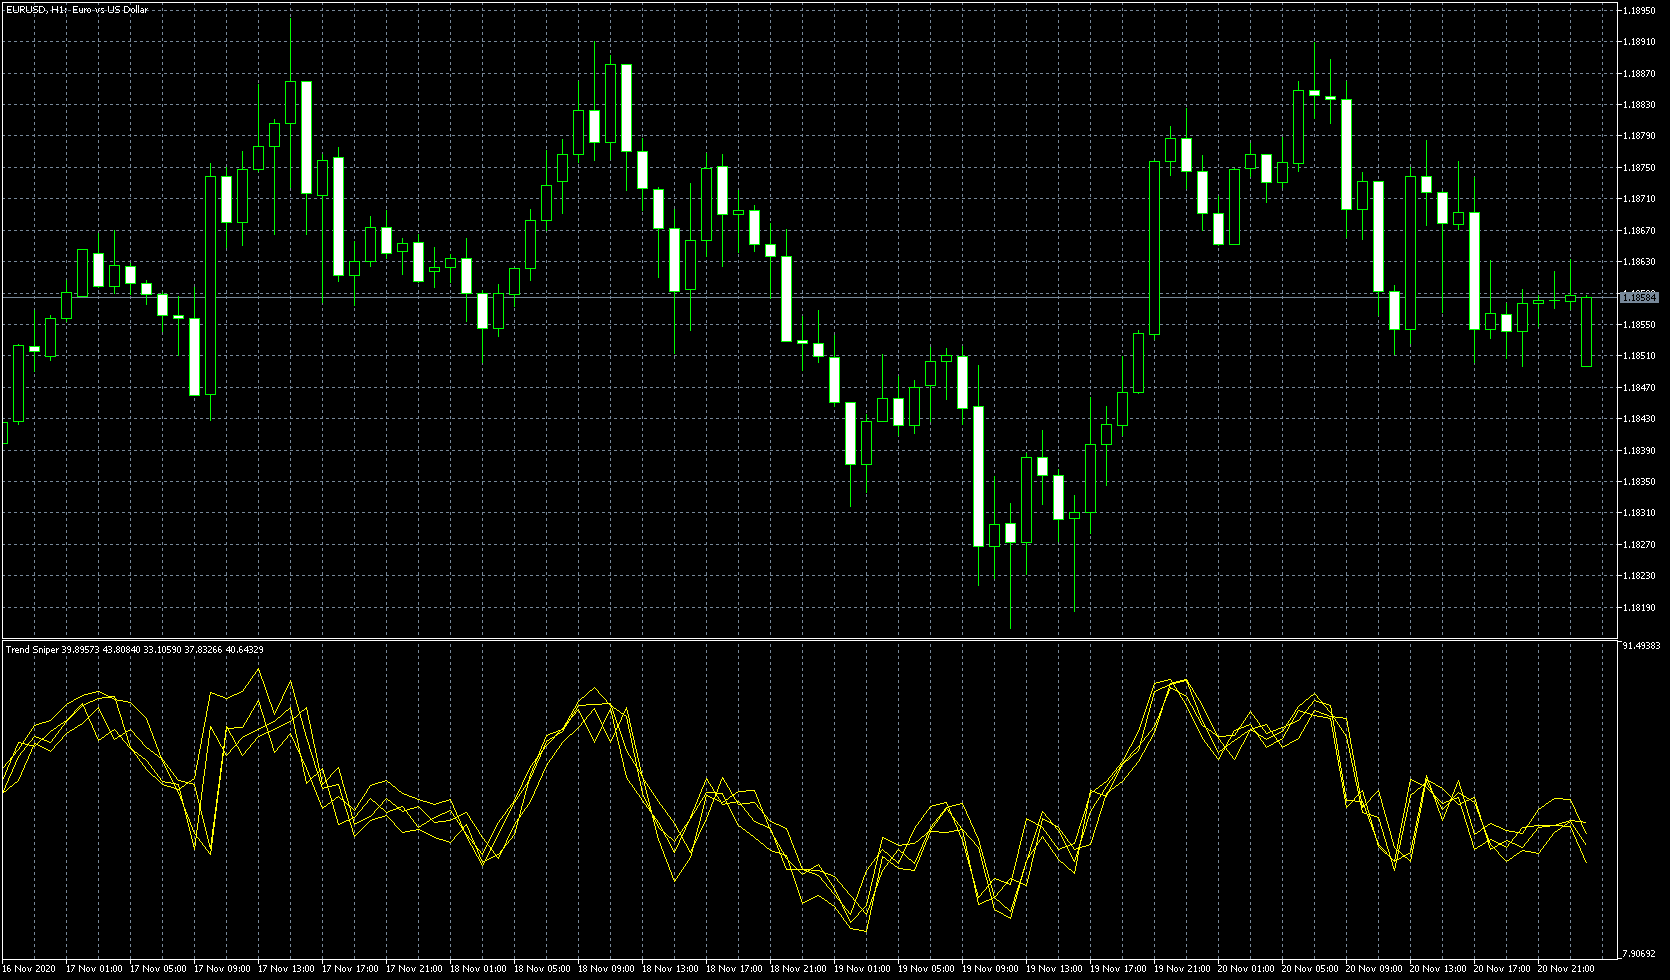
Task: Click the 19 Nov 21:00 time label
Action: click(1182, 969)
